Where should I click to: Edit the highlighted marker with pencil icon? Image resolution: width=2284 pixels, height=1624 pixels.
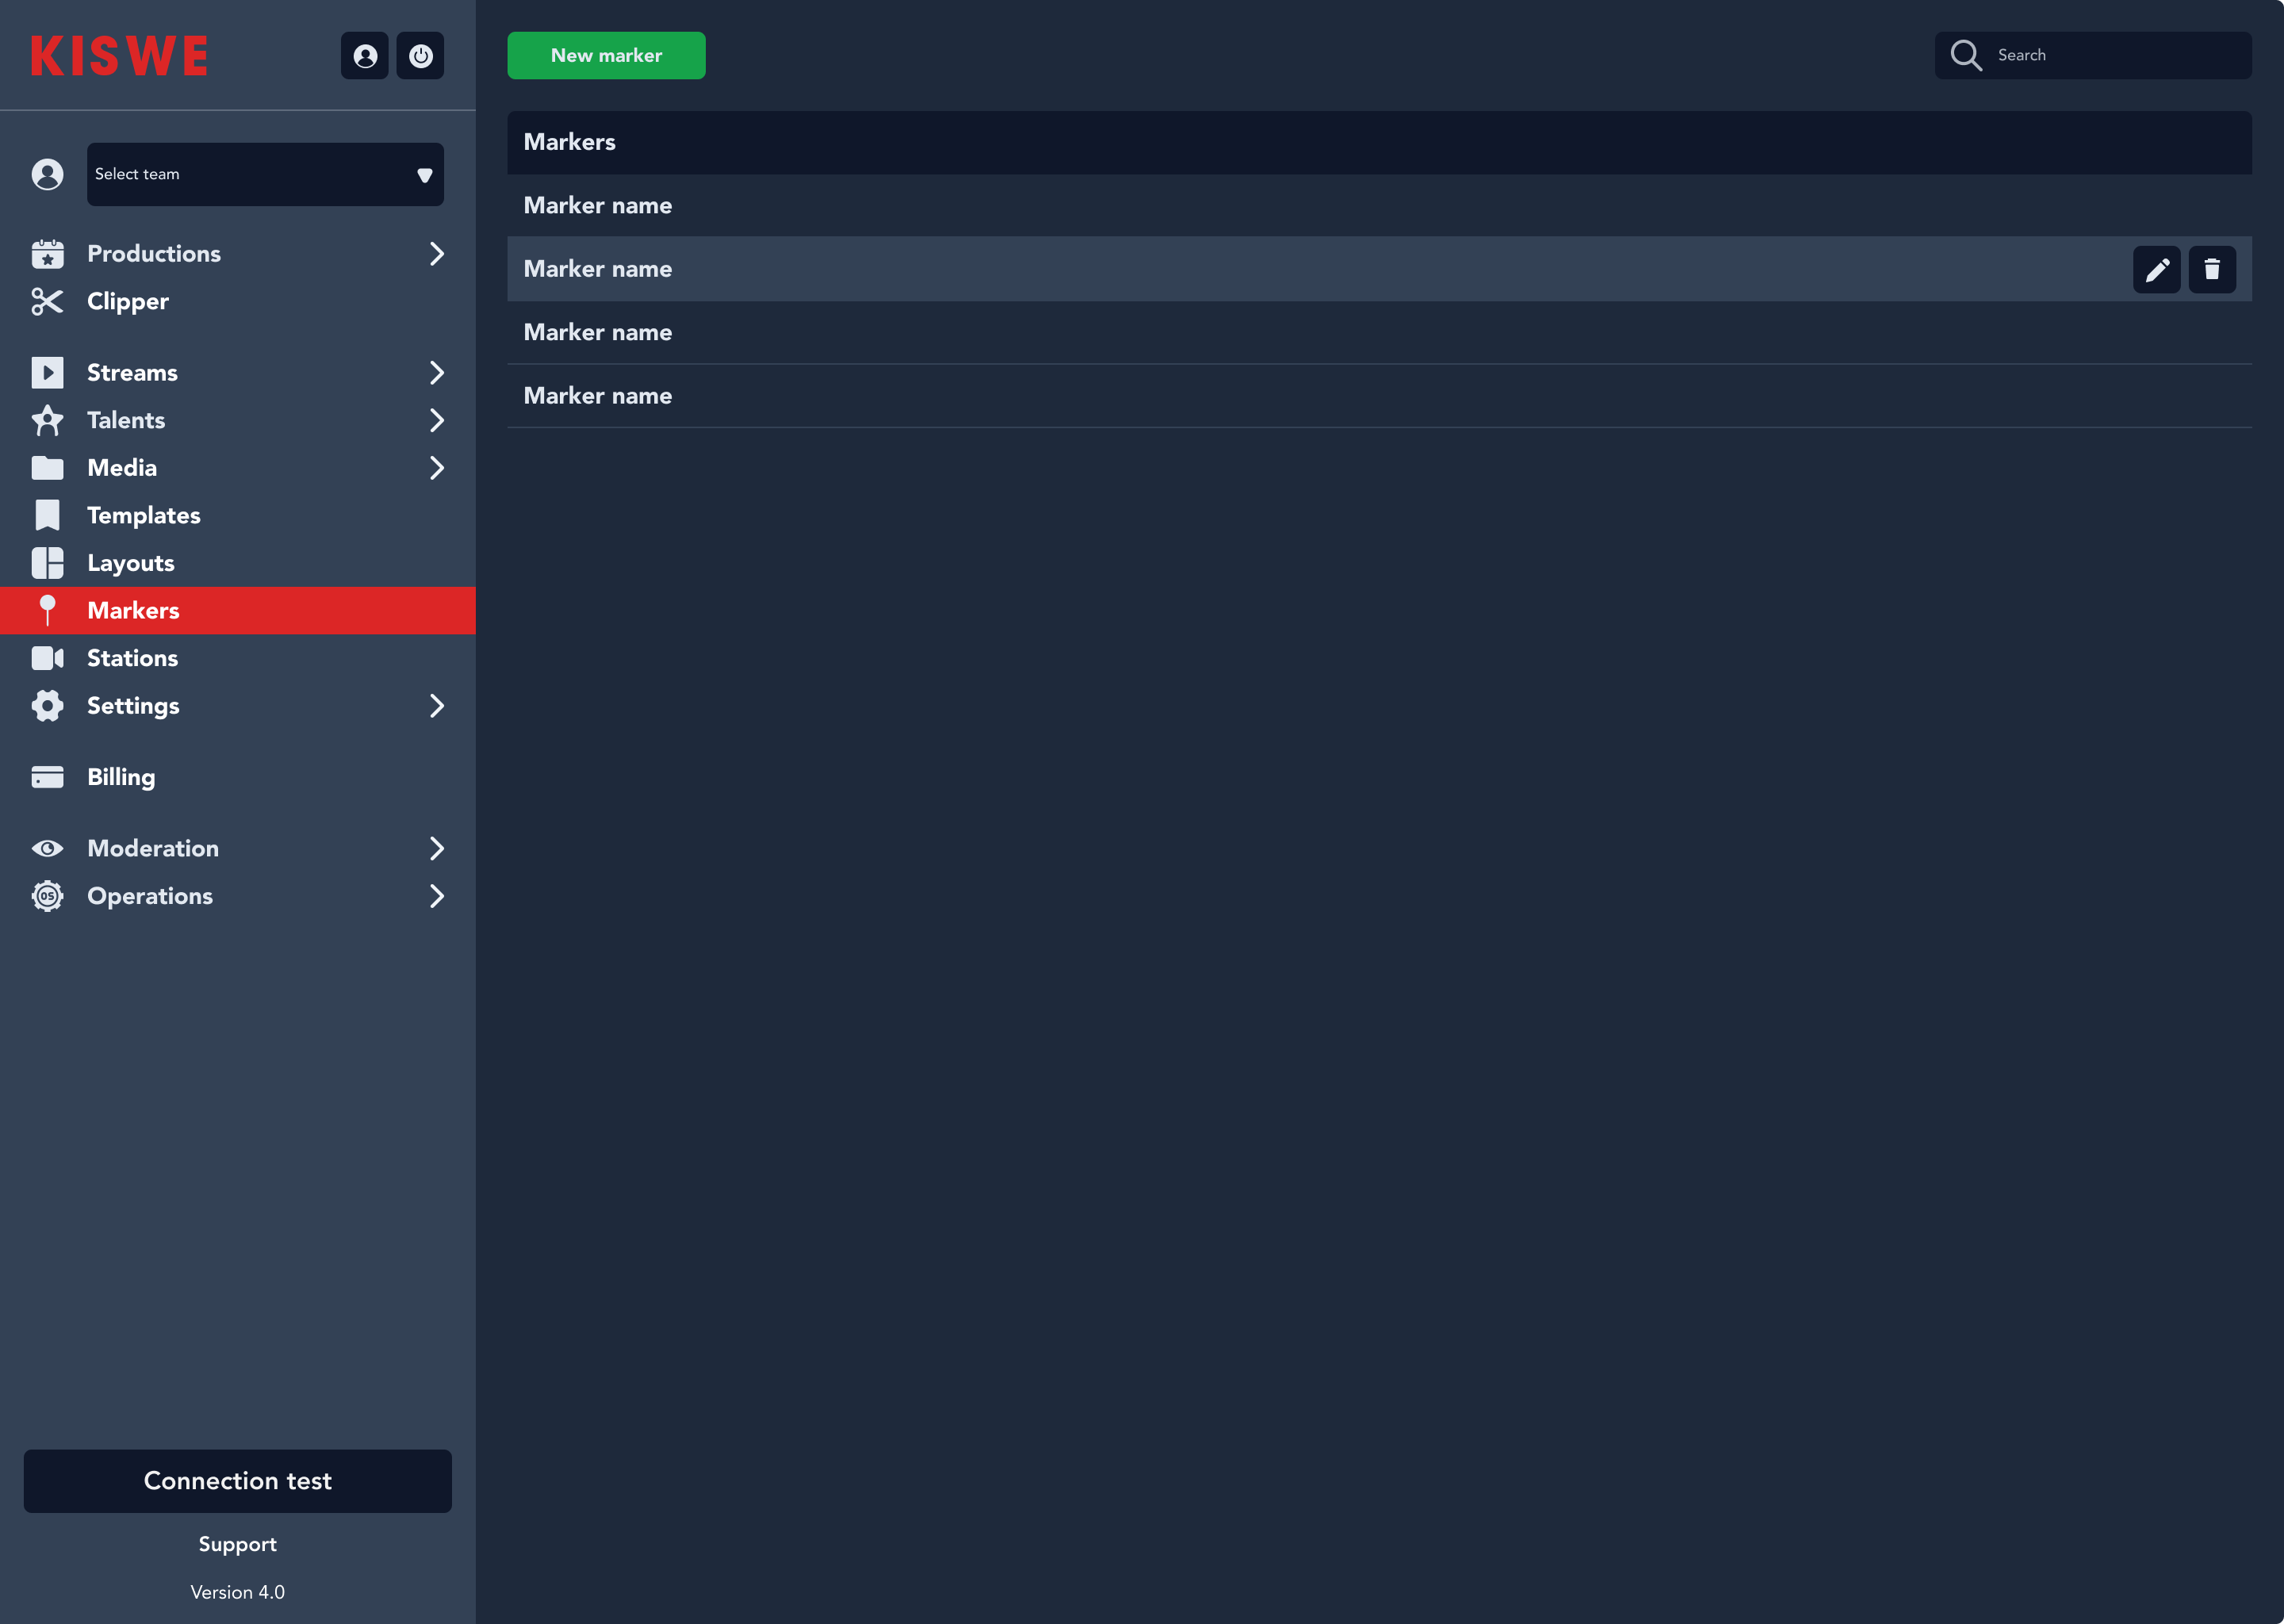[x=2156, y=269]
